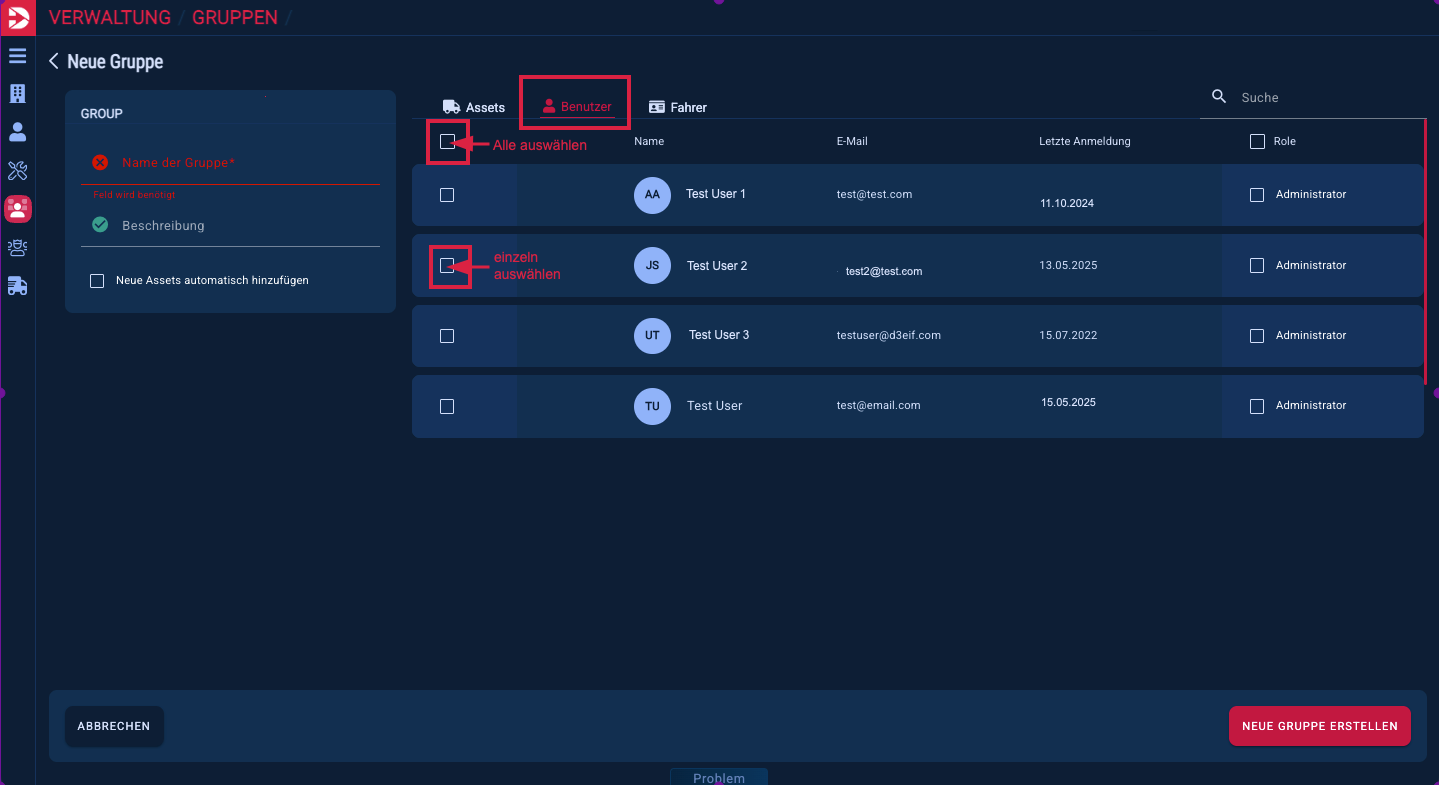Open the hamburger menu in the sidebar

[17, 56]
